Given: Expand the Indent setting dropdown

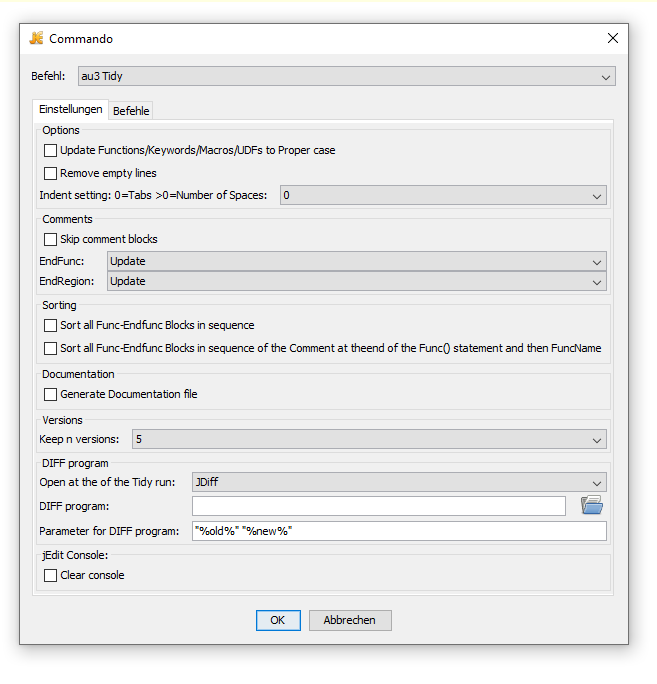Looking at the screenshot, I should pos(443,196).
